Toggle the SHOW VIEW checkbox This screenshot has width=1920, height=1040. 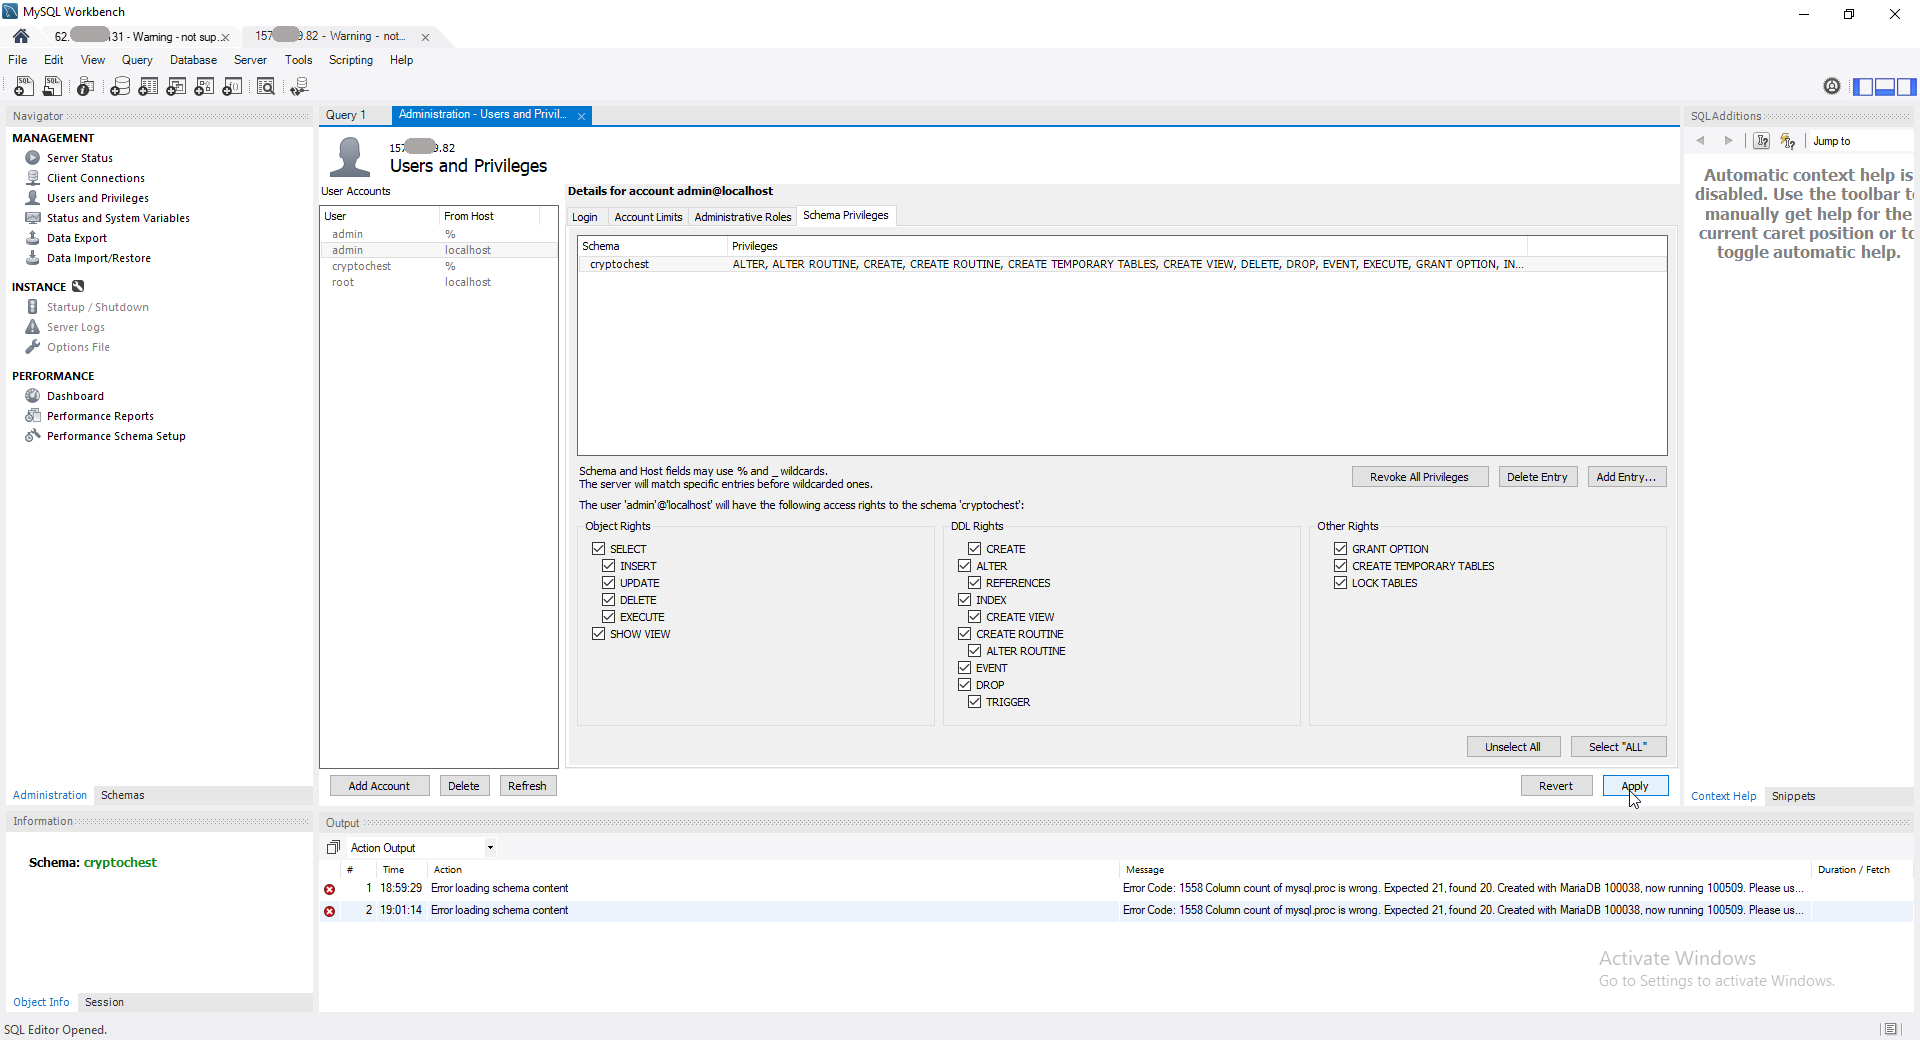pos(598,634)
